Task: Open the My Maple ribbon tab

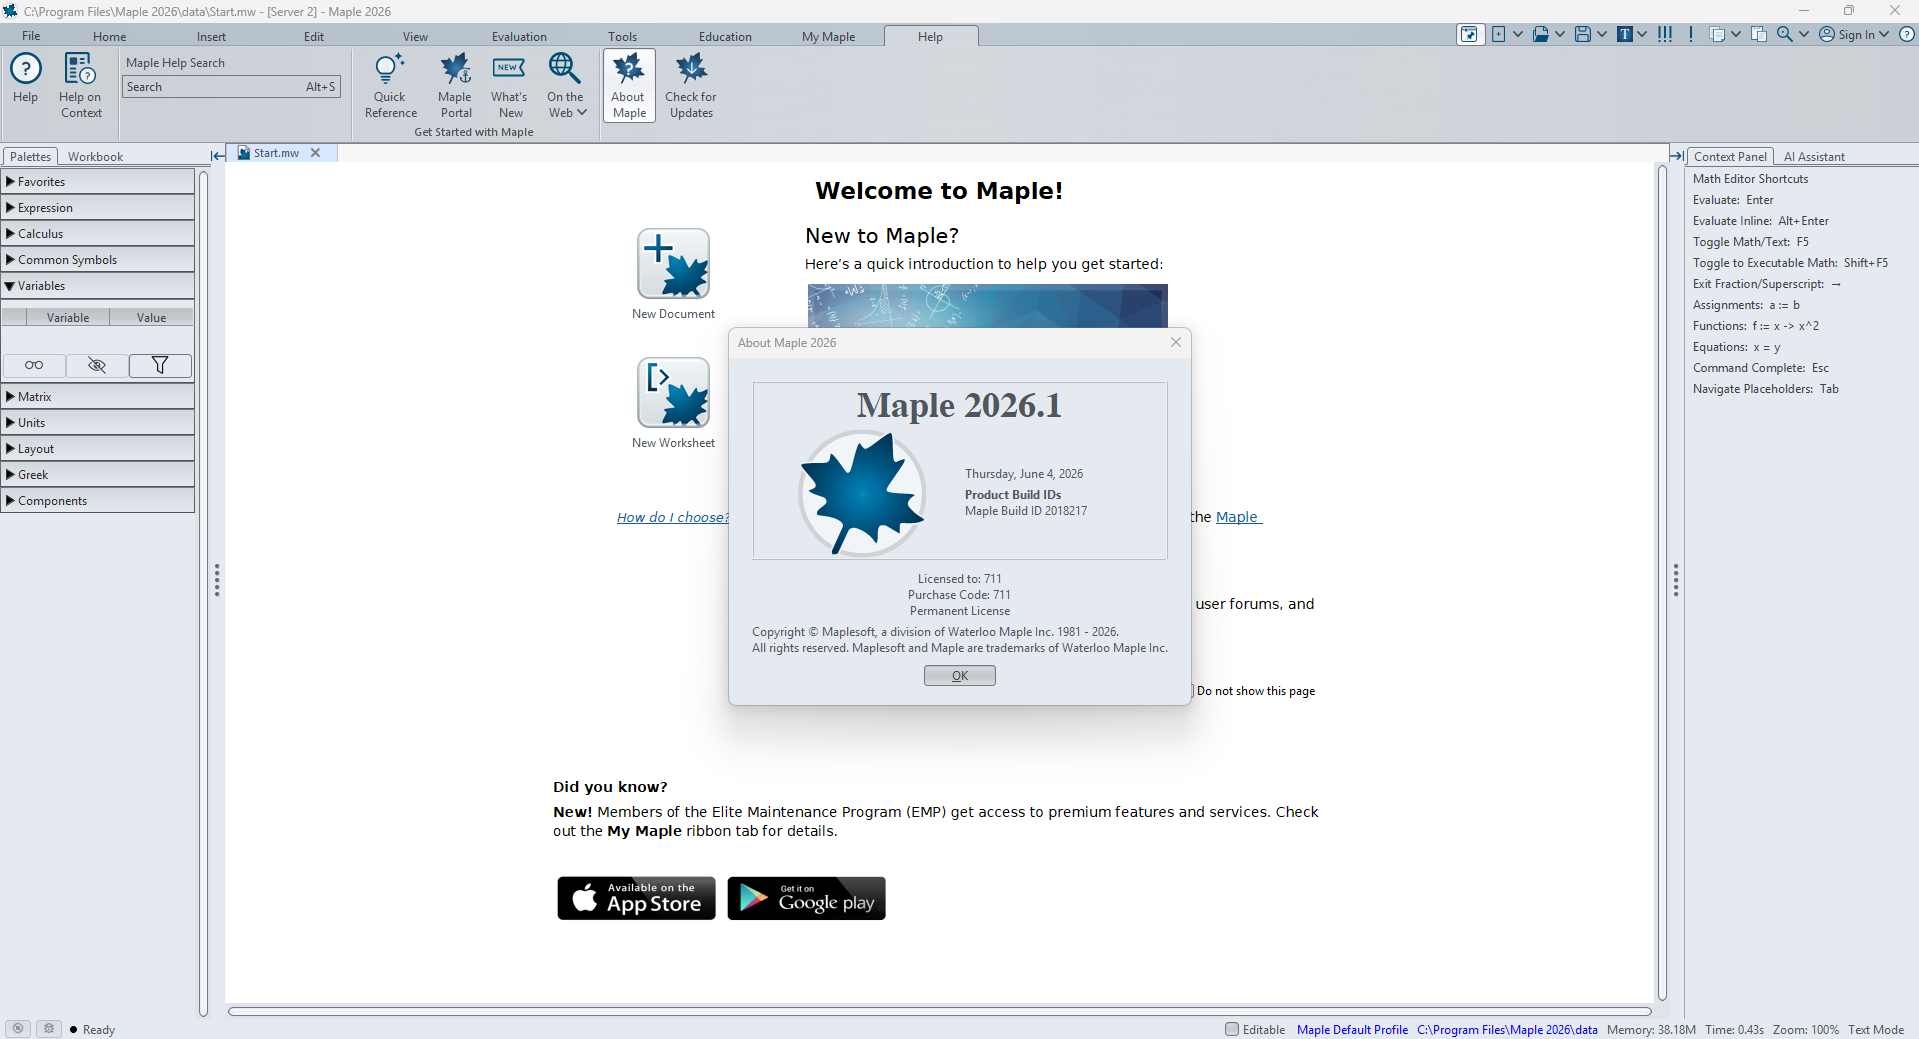Action: click(828, 37)
